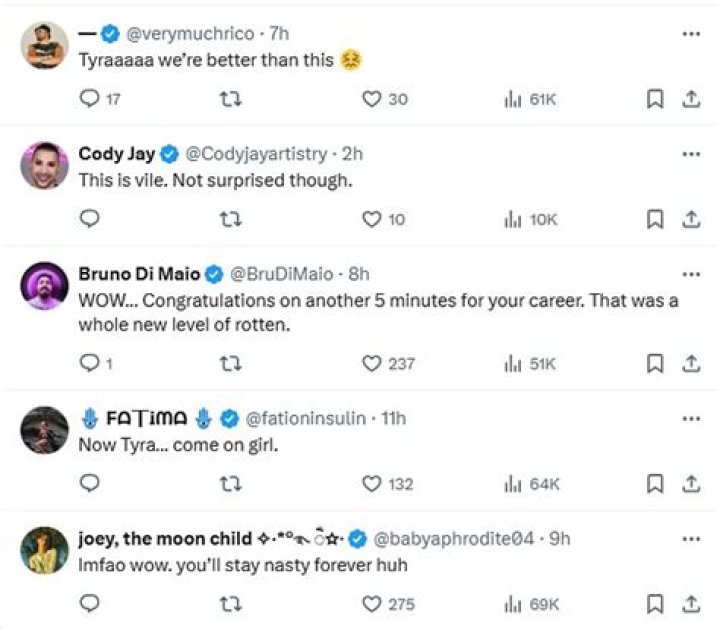Open the Fatima profile avatar
720x629 pixels.
click(x=44, y=430)
